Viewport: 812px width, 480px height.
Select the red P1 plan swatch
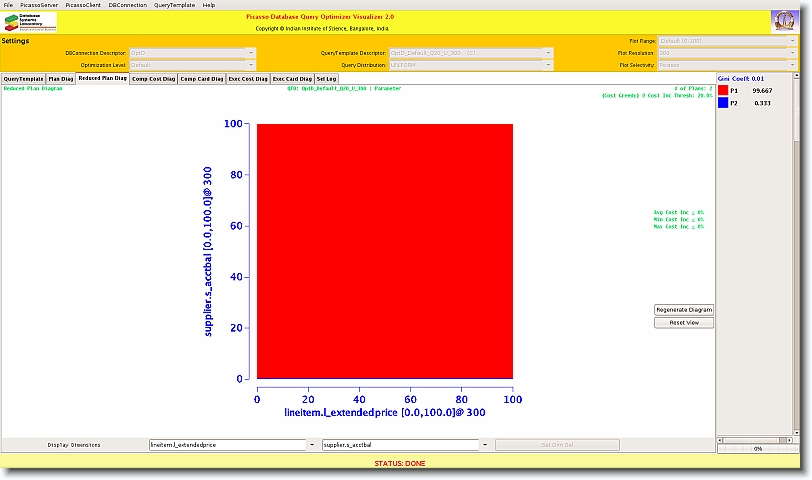723,90
